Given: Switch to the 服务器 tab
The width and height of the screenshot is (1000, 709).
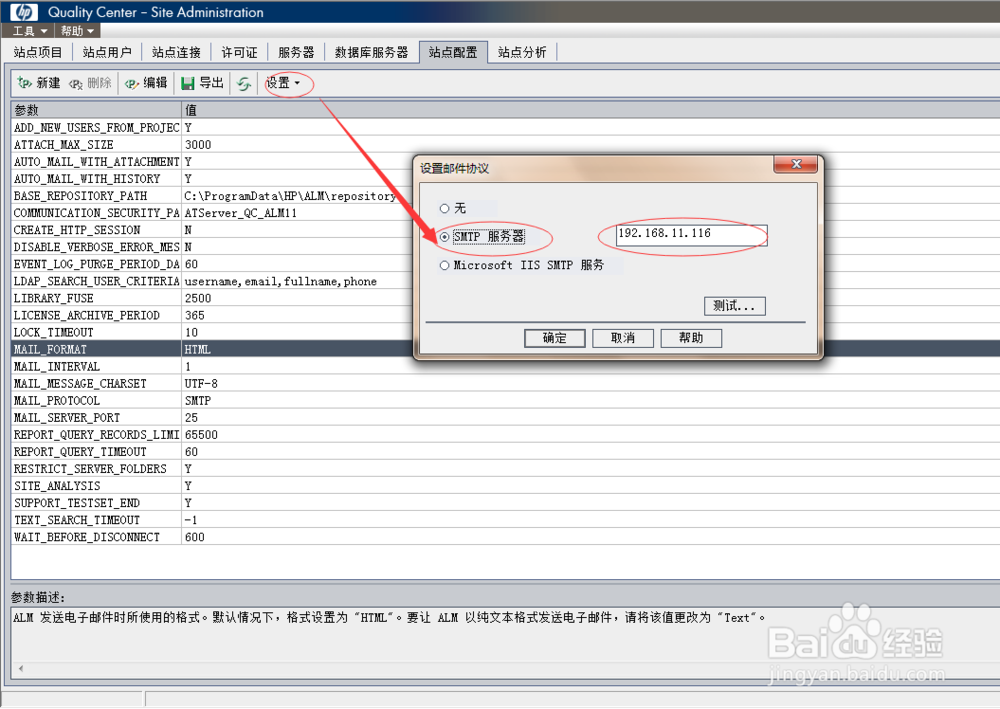Looking at the screenshot, I should pos(296,52).
